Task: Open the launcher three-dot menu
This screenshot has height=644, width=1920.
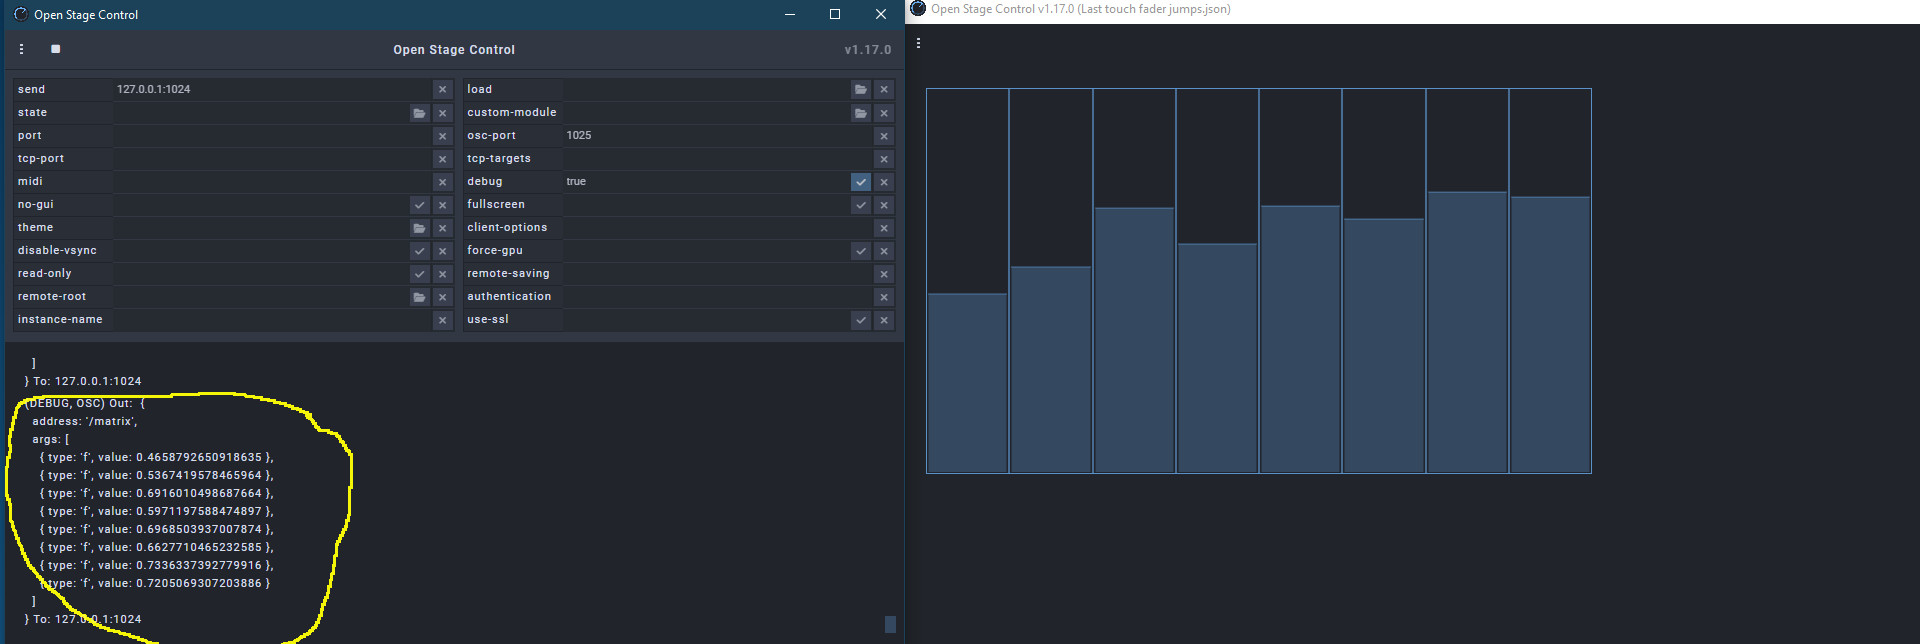Action: (21, 49)
